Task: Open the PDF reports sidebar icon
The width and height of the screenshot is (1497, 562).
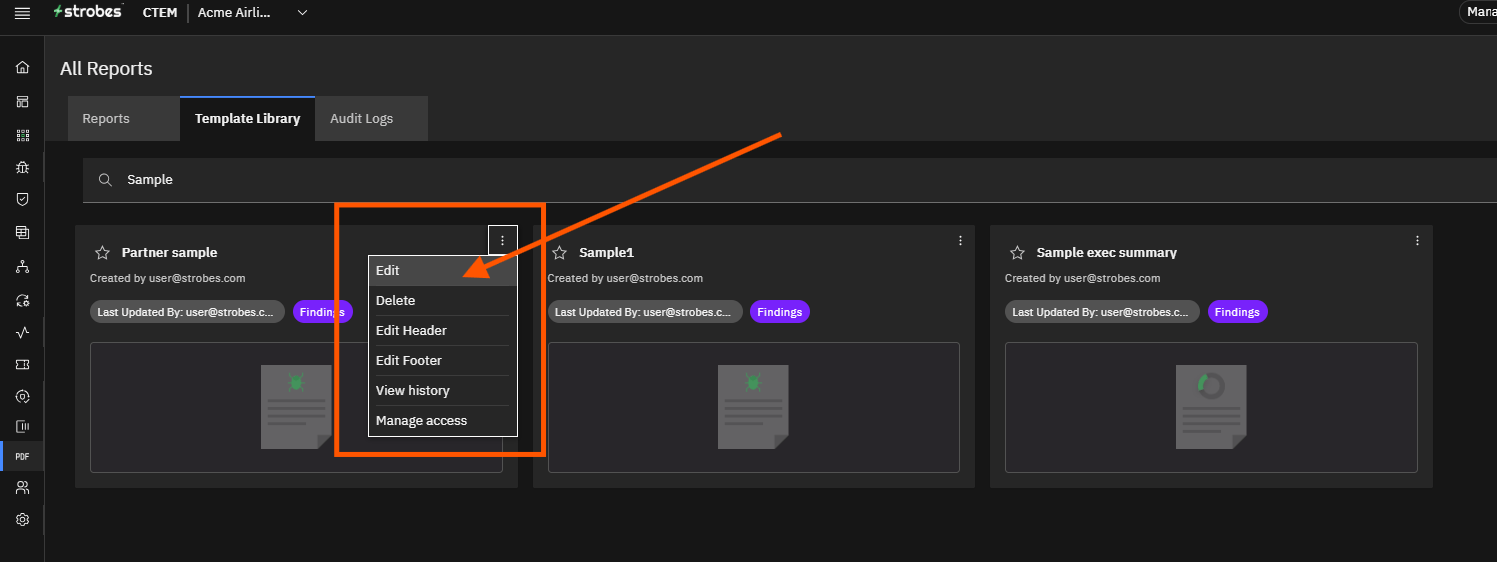Action: pos(22,456)
